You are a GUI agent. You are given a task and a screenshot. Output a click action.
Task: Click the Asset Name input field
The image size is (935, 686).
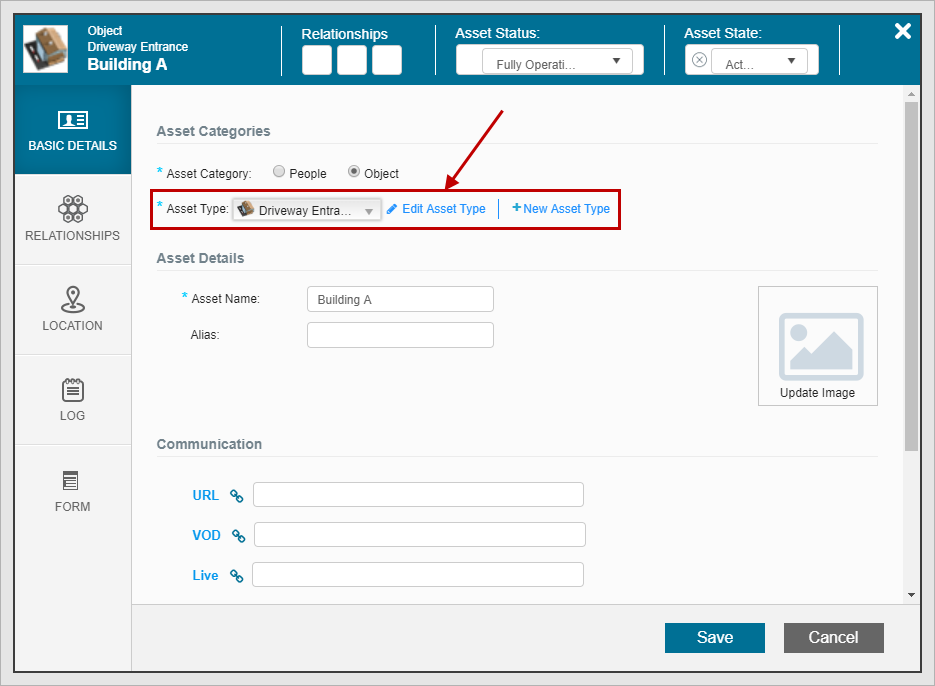tap(400, 299)
